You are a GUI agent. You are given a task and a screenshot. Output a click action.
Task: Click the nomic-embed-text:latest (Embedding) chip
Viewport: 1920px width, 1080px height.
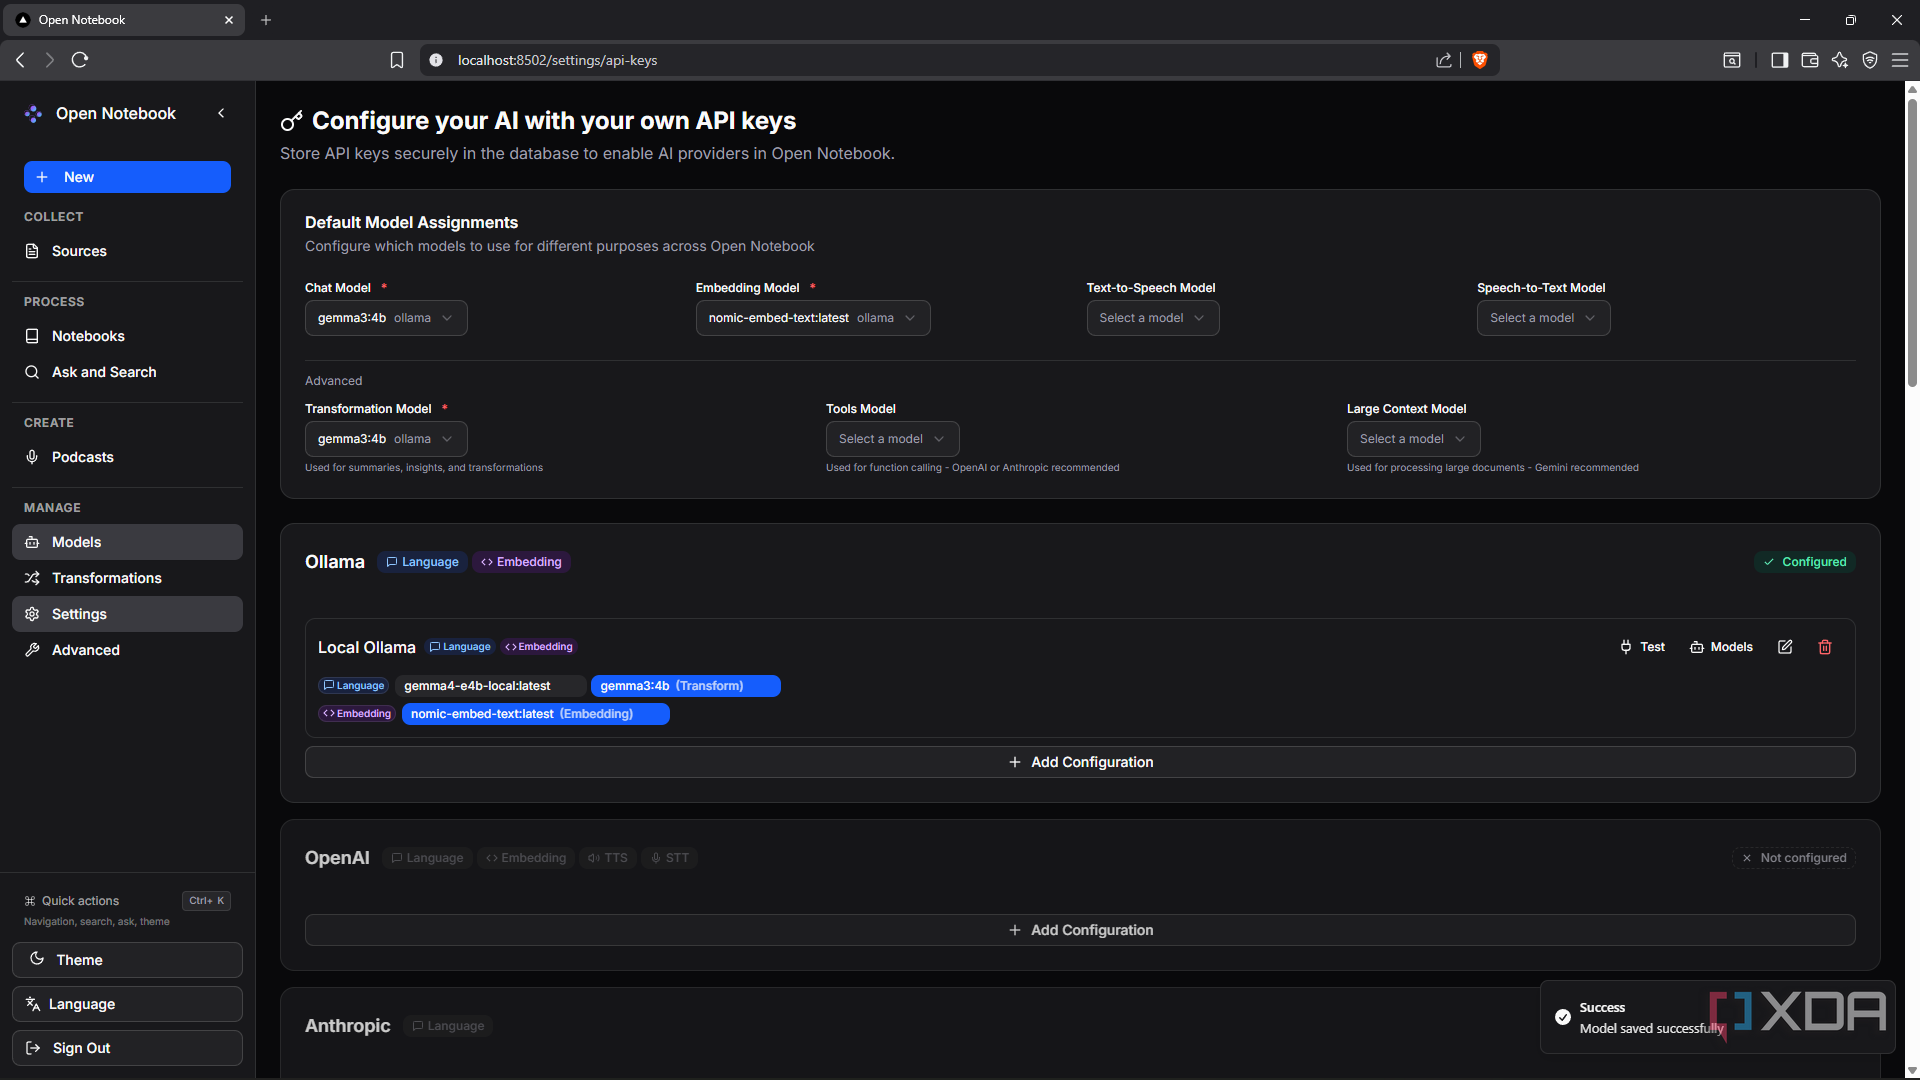[535, 714]
